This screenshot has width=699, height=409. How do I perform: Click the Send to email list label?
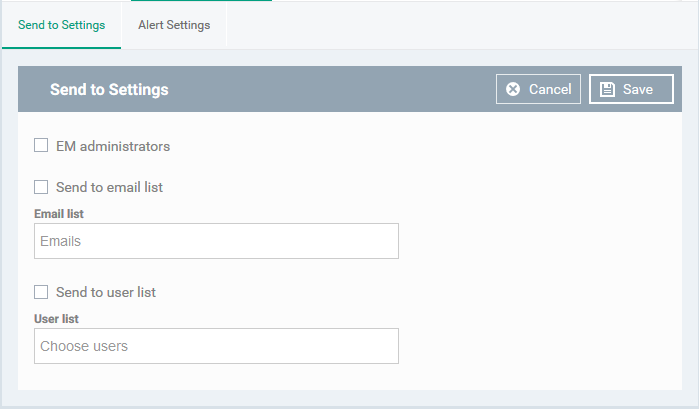(x=109, y=187)
